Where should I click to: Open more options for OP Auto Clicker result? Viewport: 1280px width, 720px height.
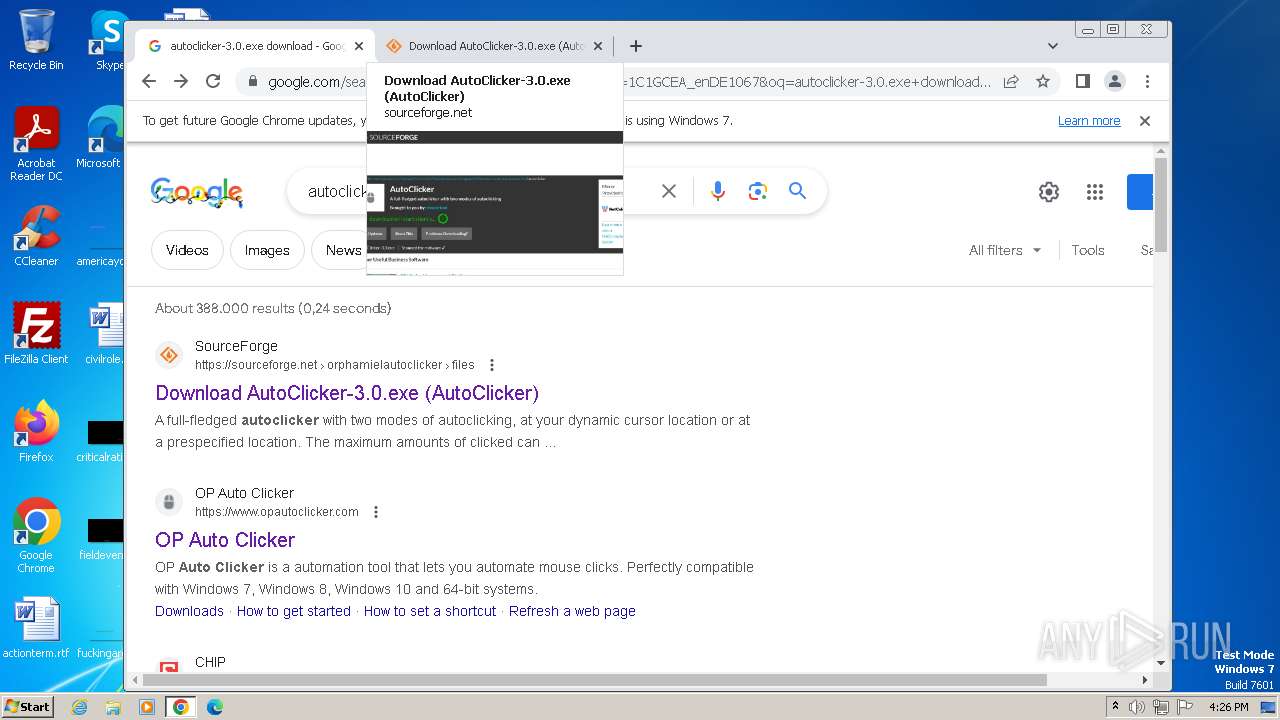376,512
